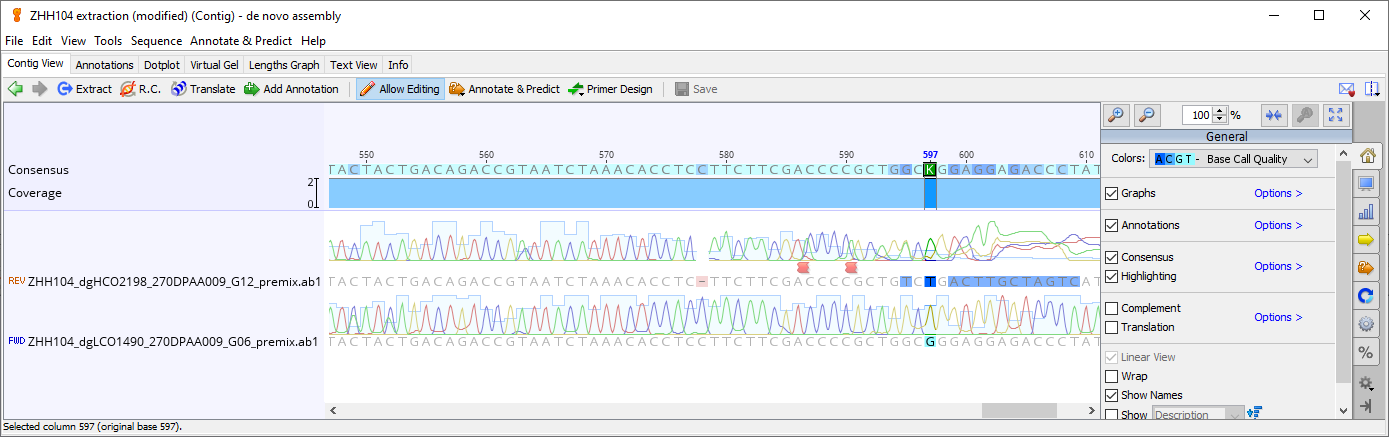Click the zoom in magnifier icon
Viewport: 1389px width, 437px height.
click(x=1116, y=115)
